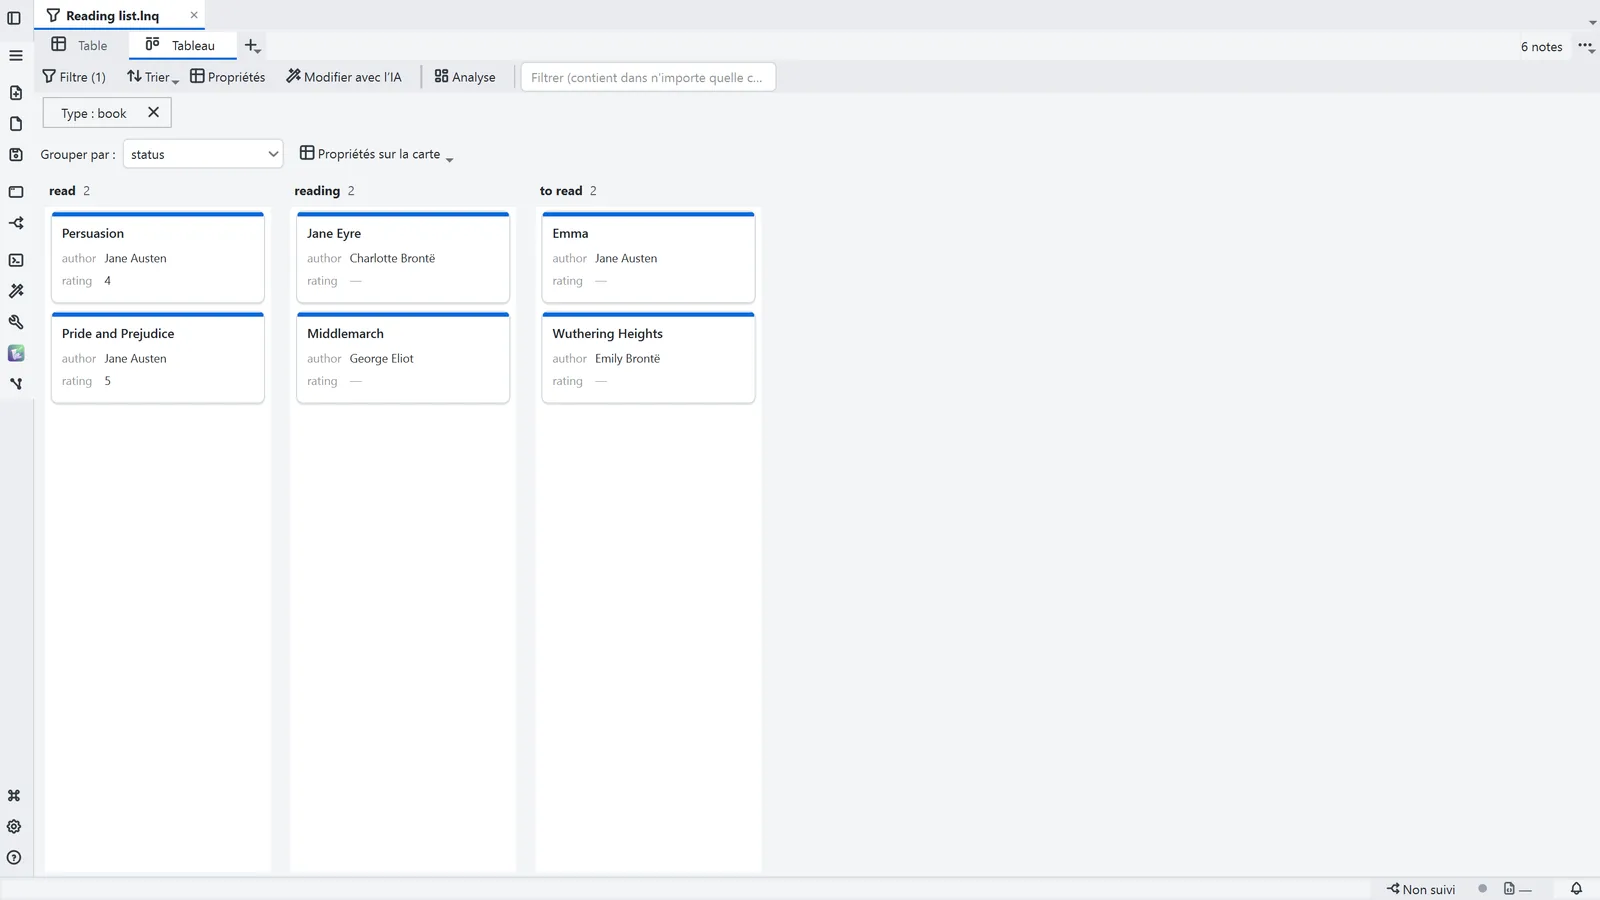This screenshot has width=1600, height=900.
Task: Open the terminal sidebar icon
Action: pos(16,260)
